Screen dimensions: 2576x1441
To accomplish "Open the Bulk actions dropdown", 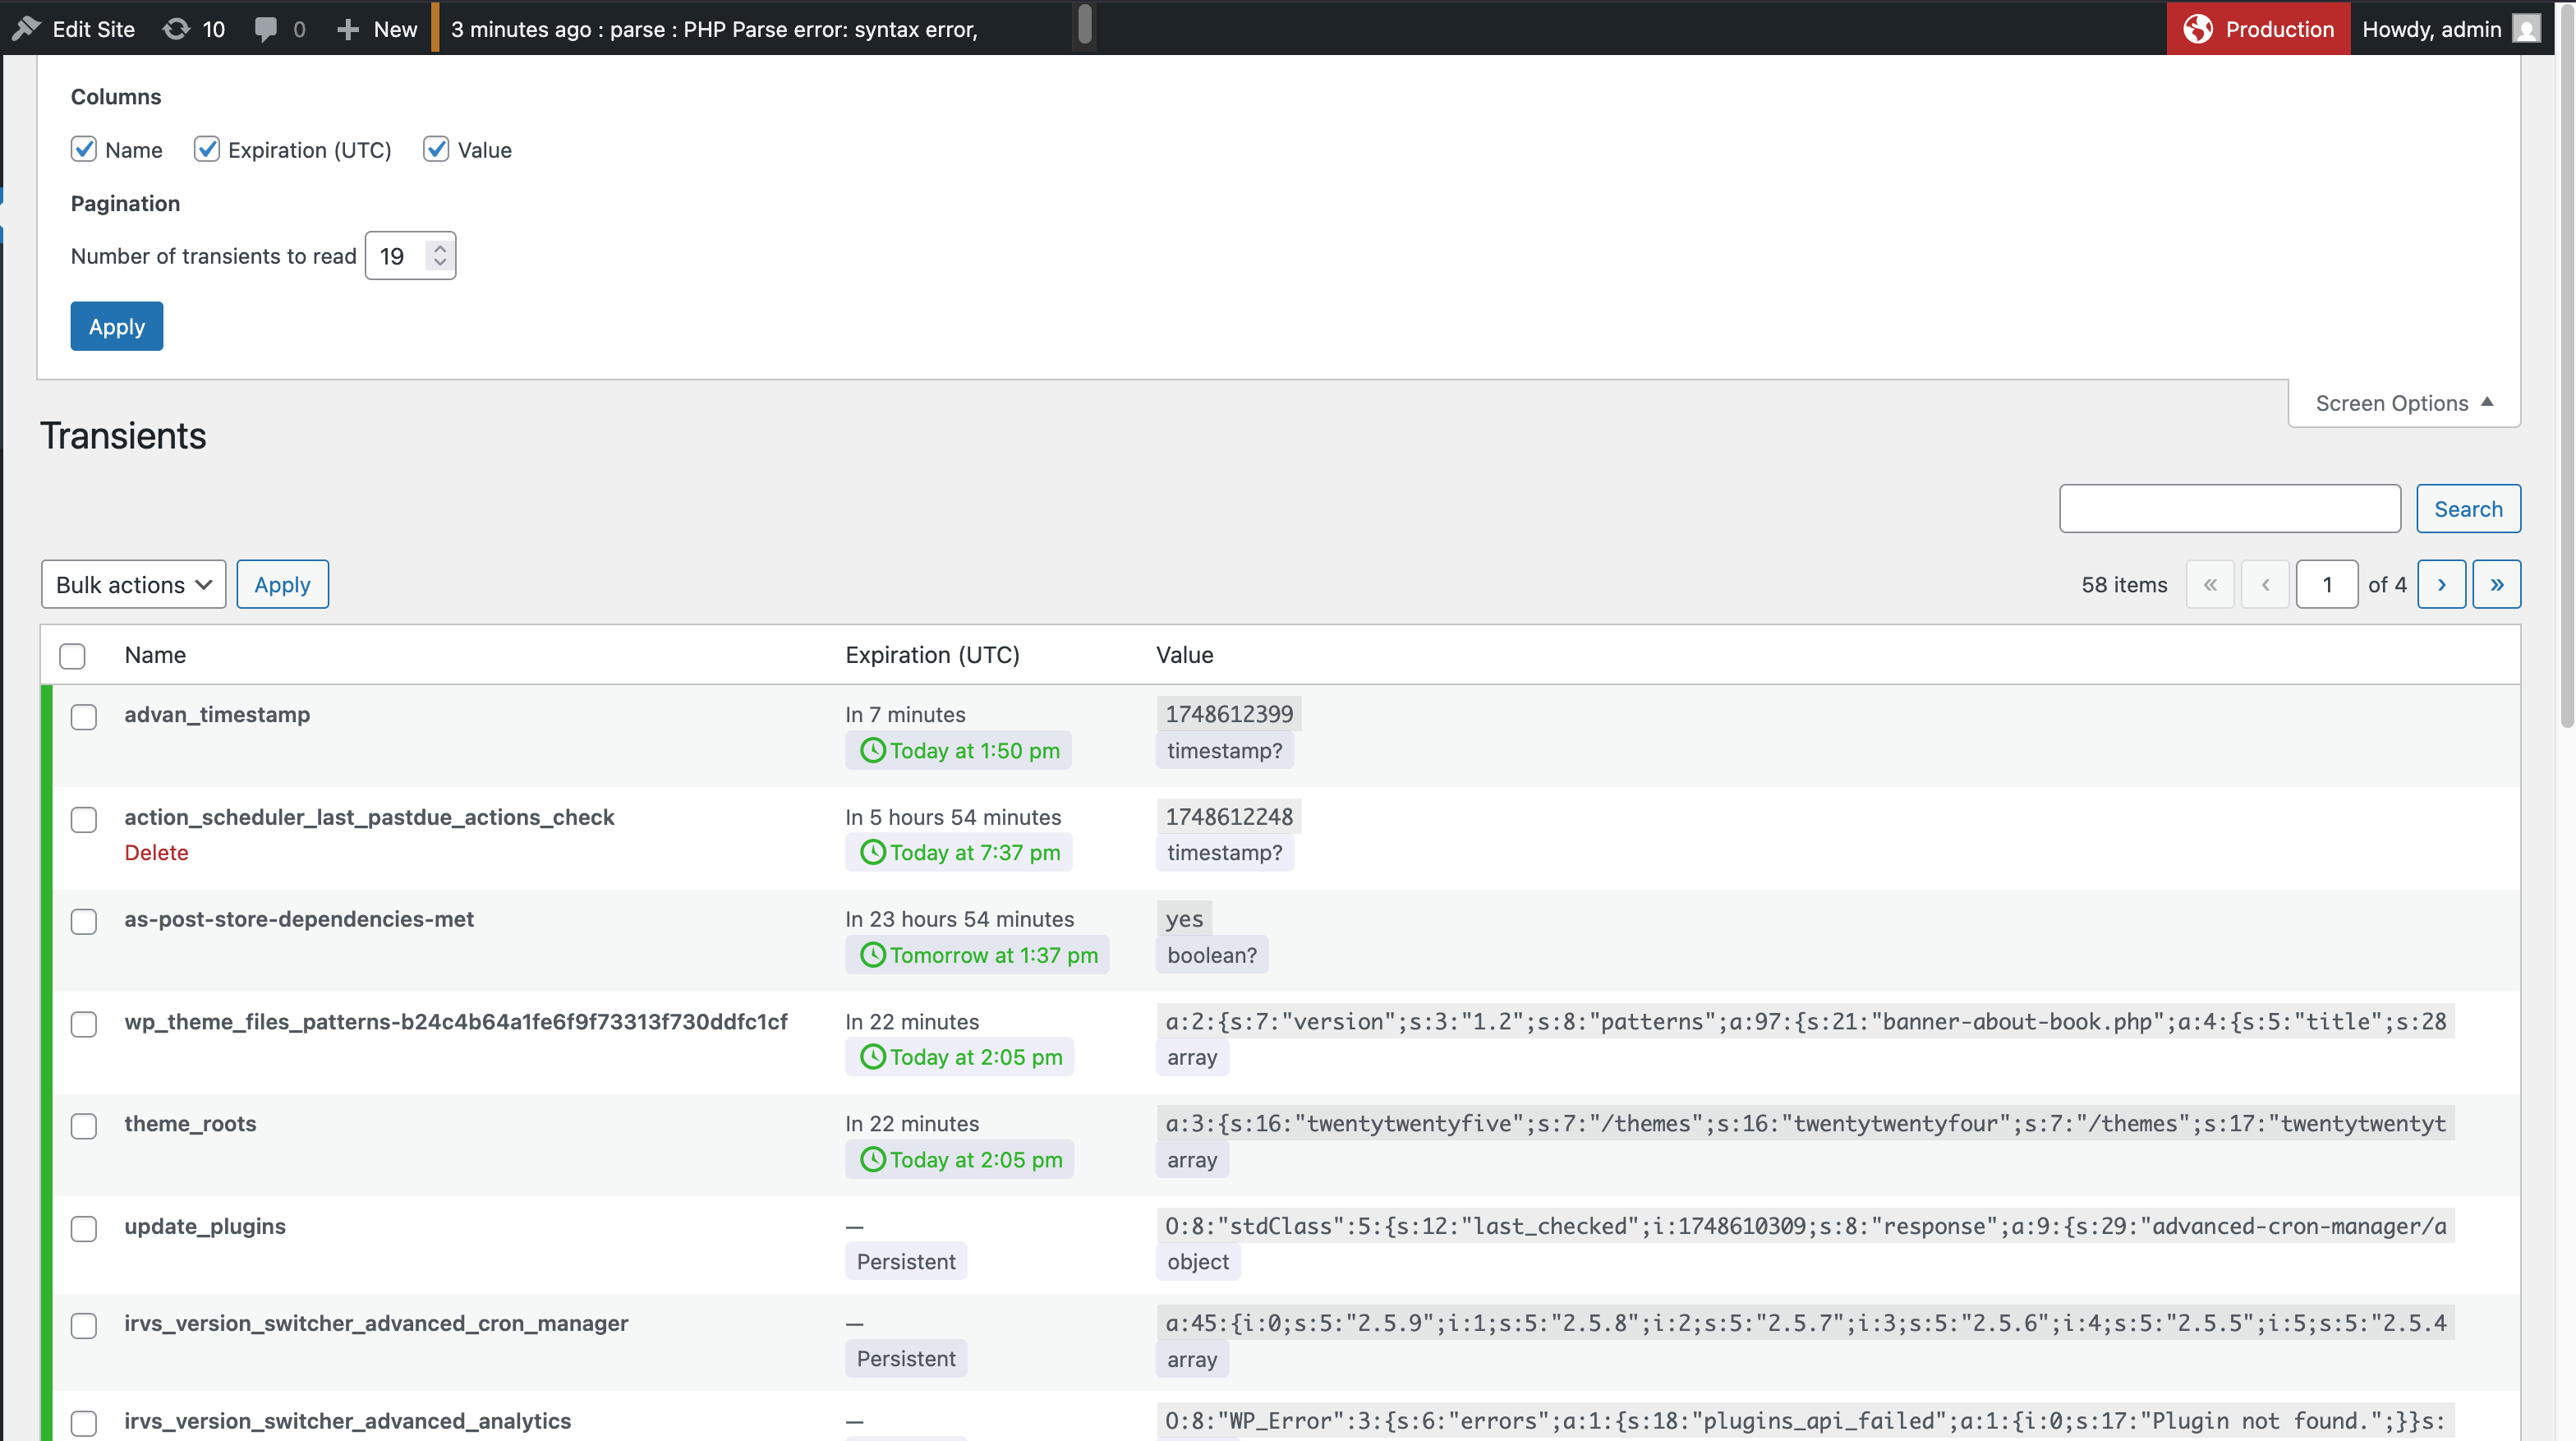I will tap(134, 584).
